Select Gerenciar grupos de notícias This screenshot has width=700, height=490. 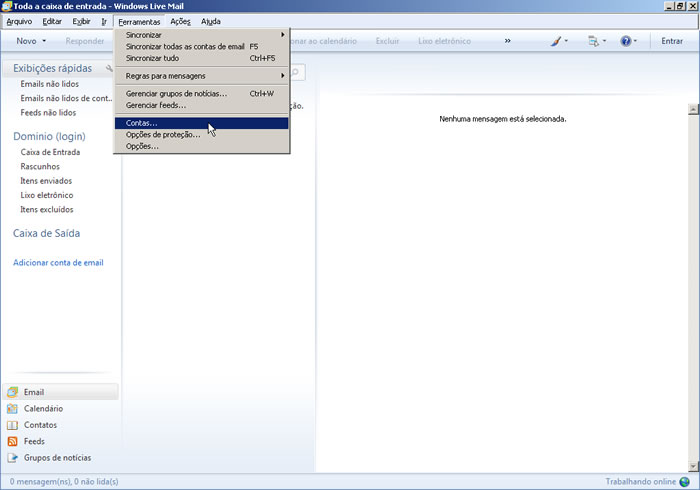point(201,94)
